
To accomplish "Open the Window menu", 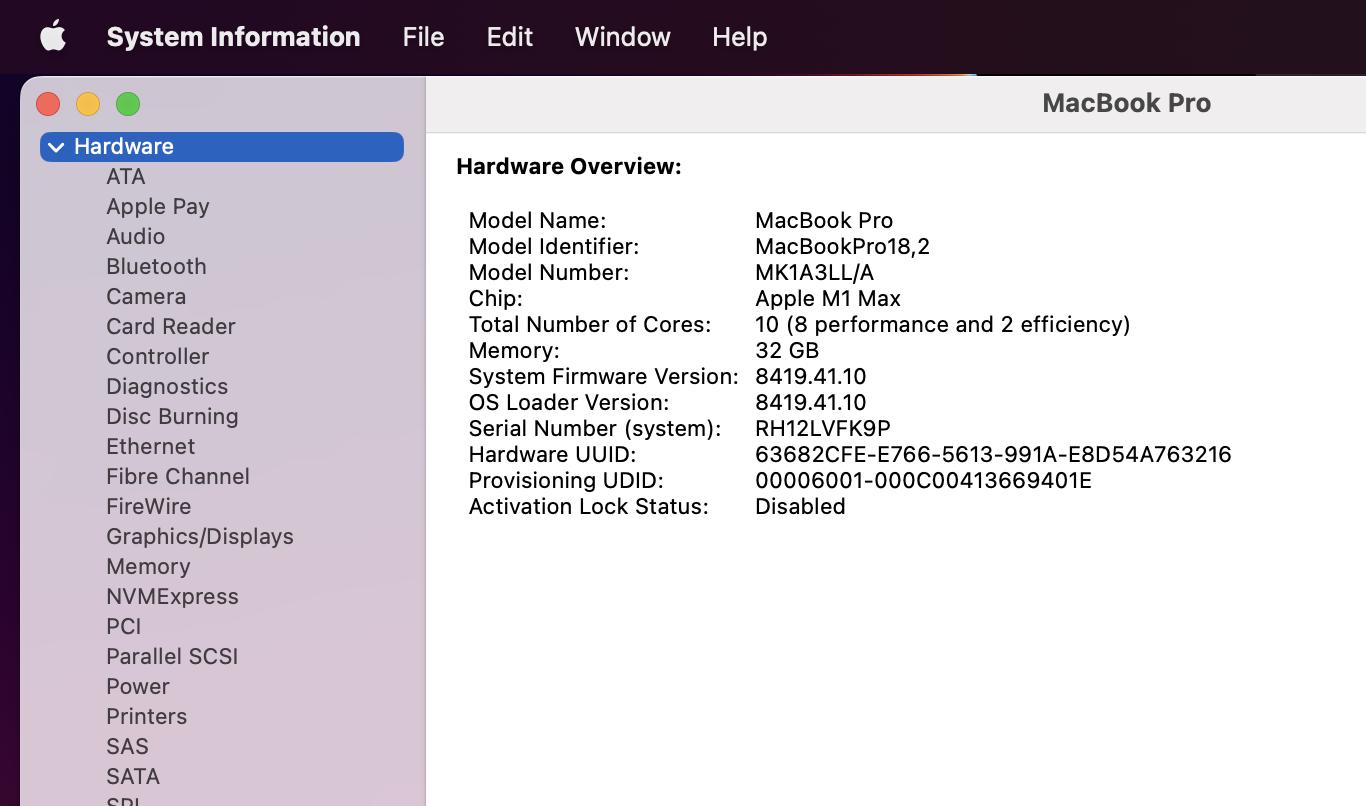I will pos(622,37).
